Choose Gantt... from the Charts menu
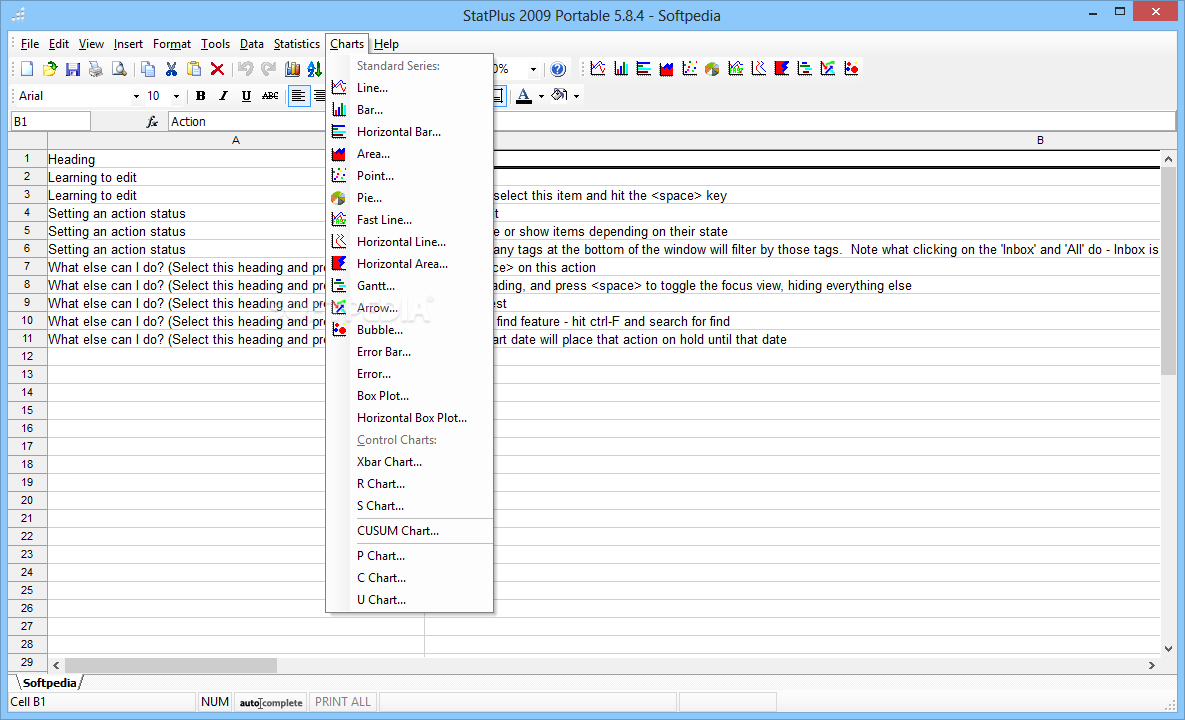The height and width of the screenshot is (720, 1185). tap(410, 286)
